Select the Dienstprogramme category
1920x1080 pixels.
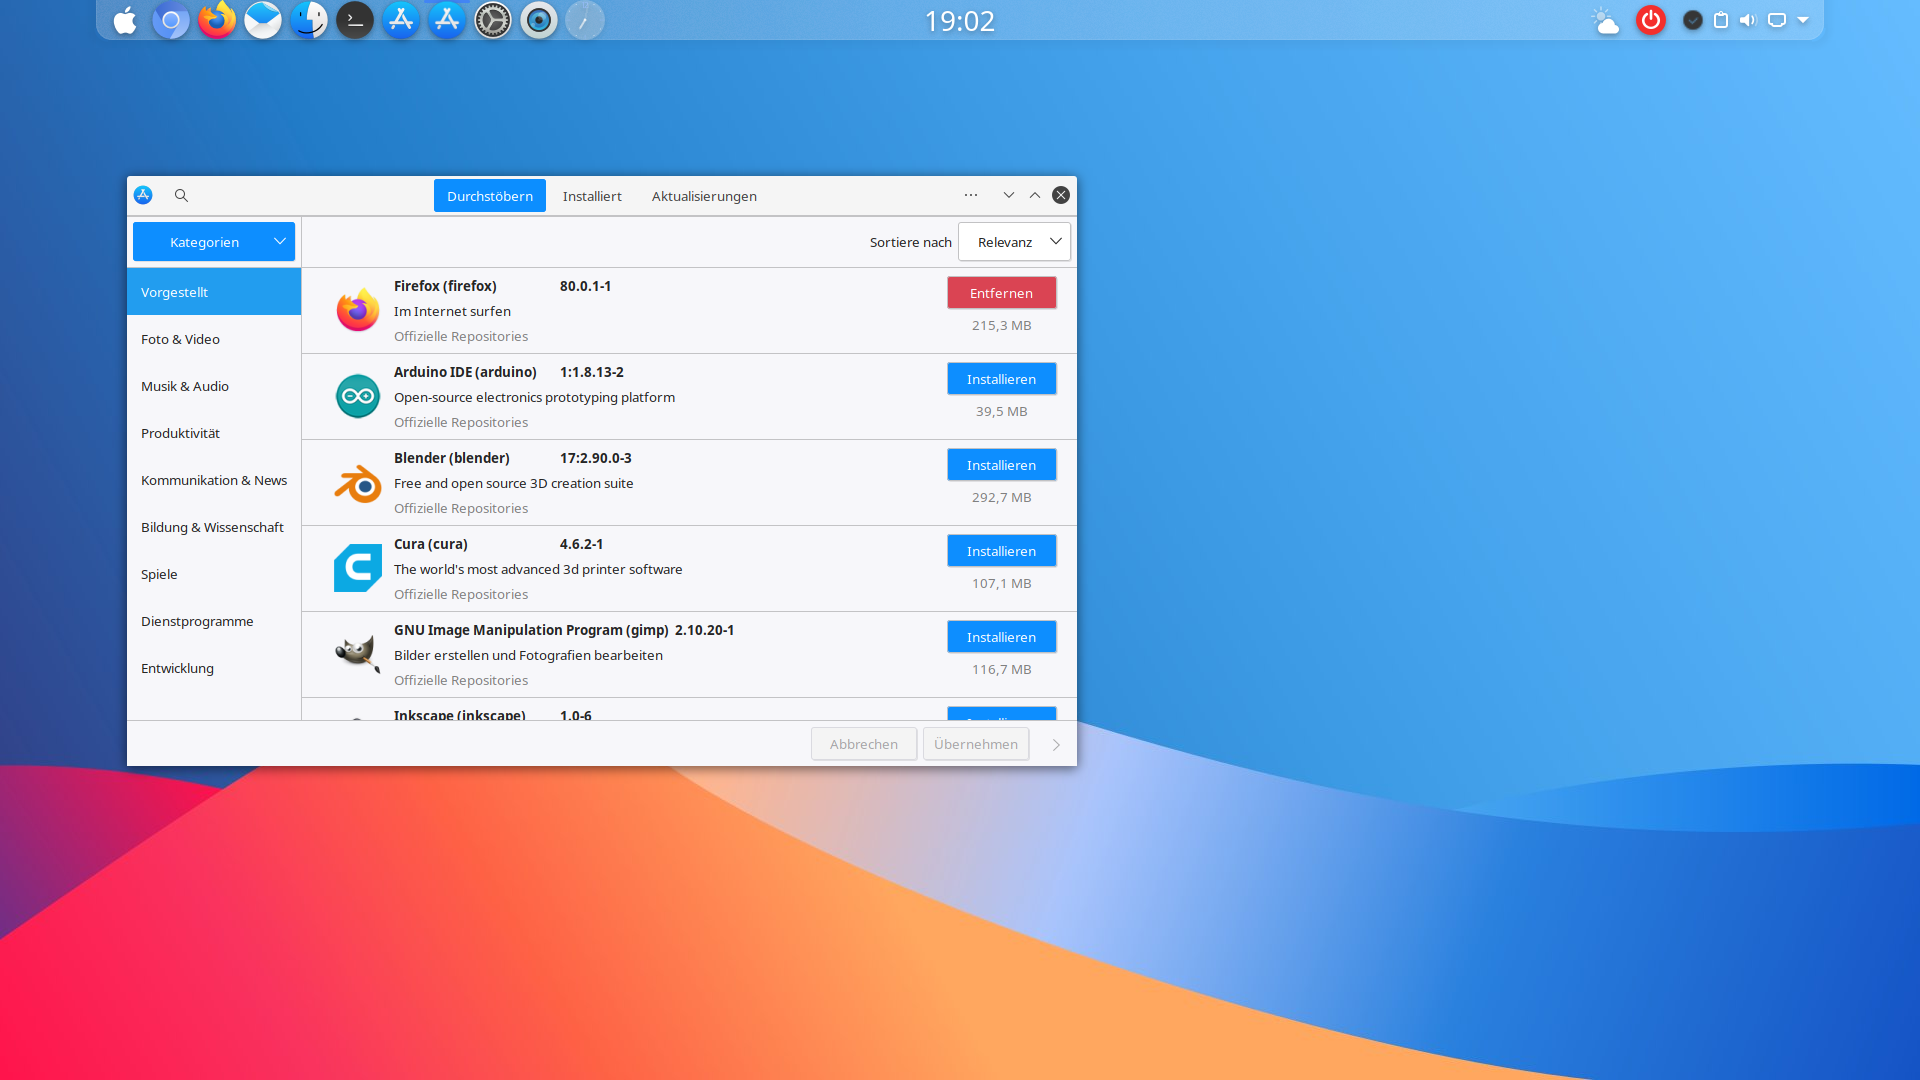(214, 621)
